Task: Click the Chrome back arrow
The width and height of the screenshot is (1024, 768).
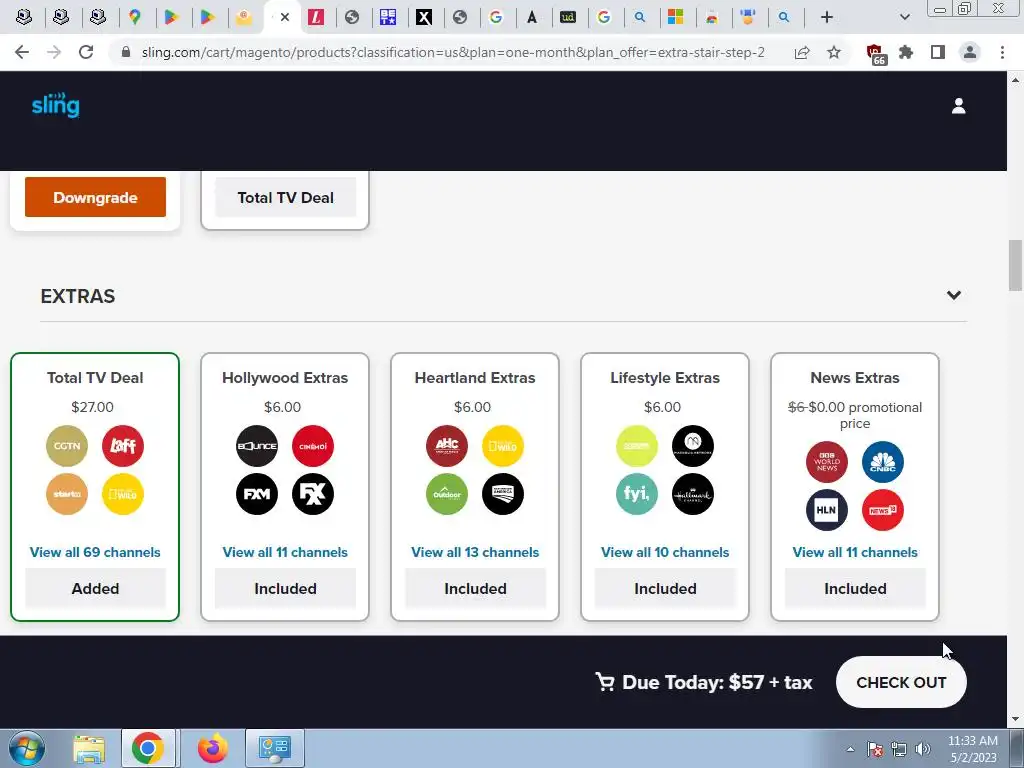Action: [22, 52]
